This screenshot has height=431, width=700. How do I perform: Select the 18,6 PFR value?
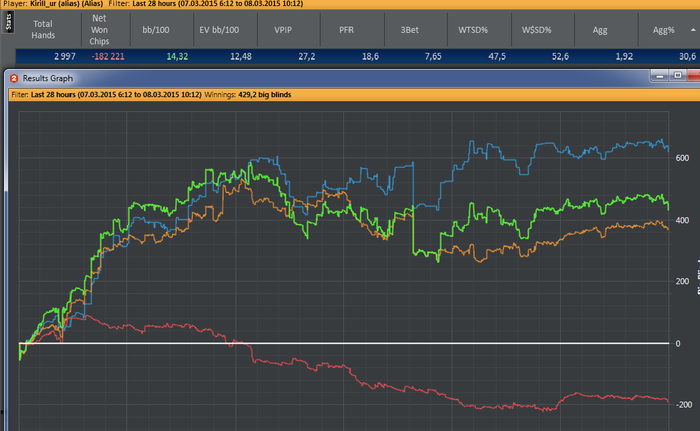(370, 57)
